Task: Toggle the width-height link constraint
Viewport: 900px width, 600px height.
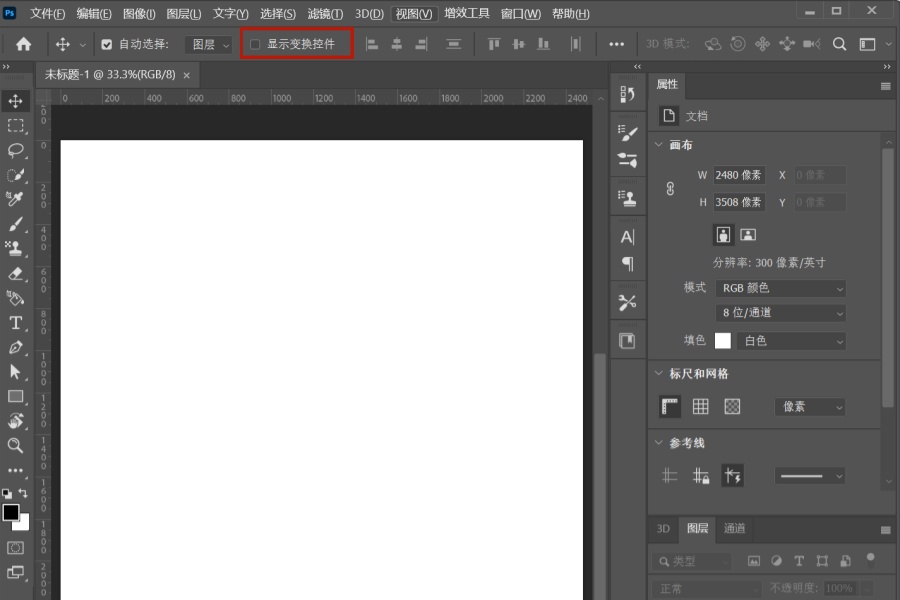Action: point(670,189)
